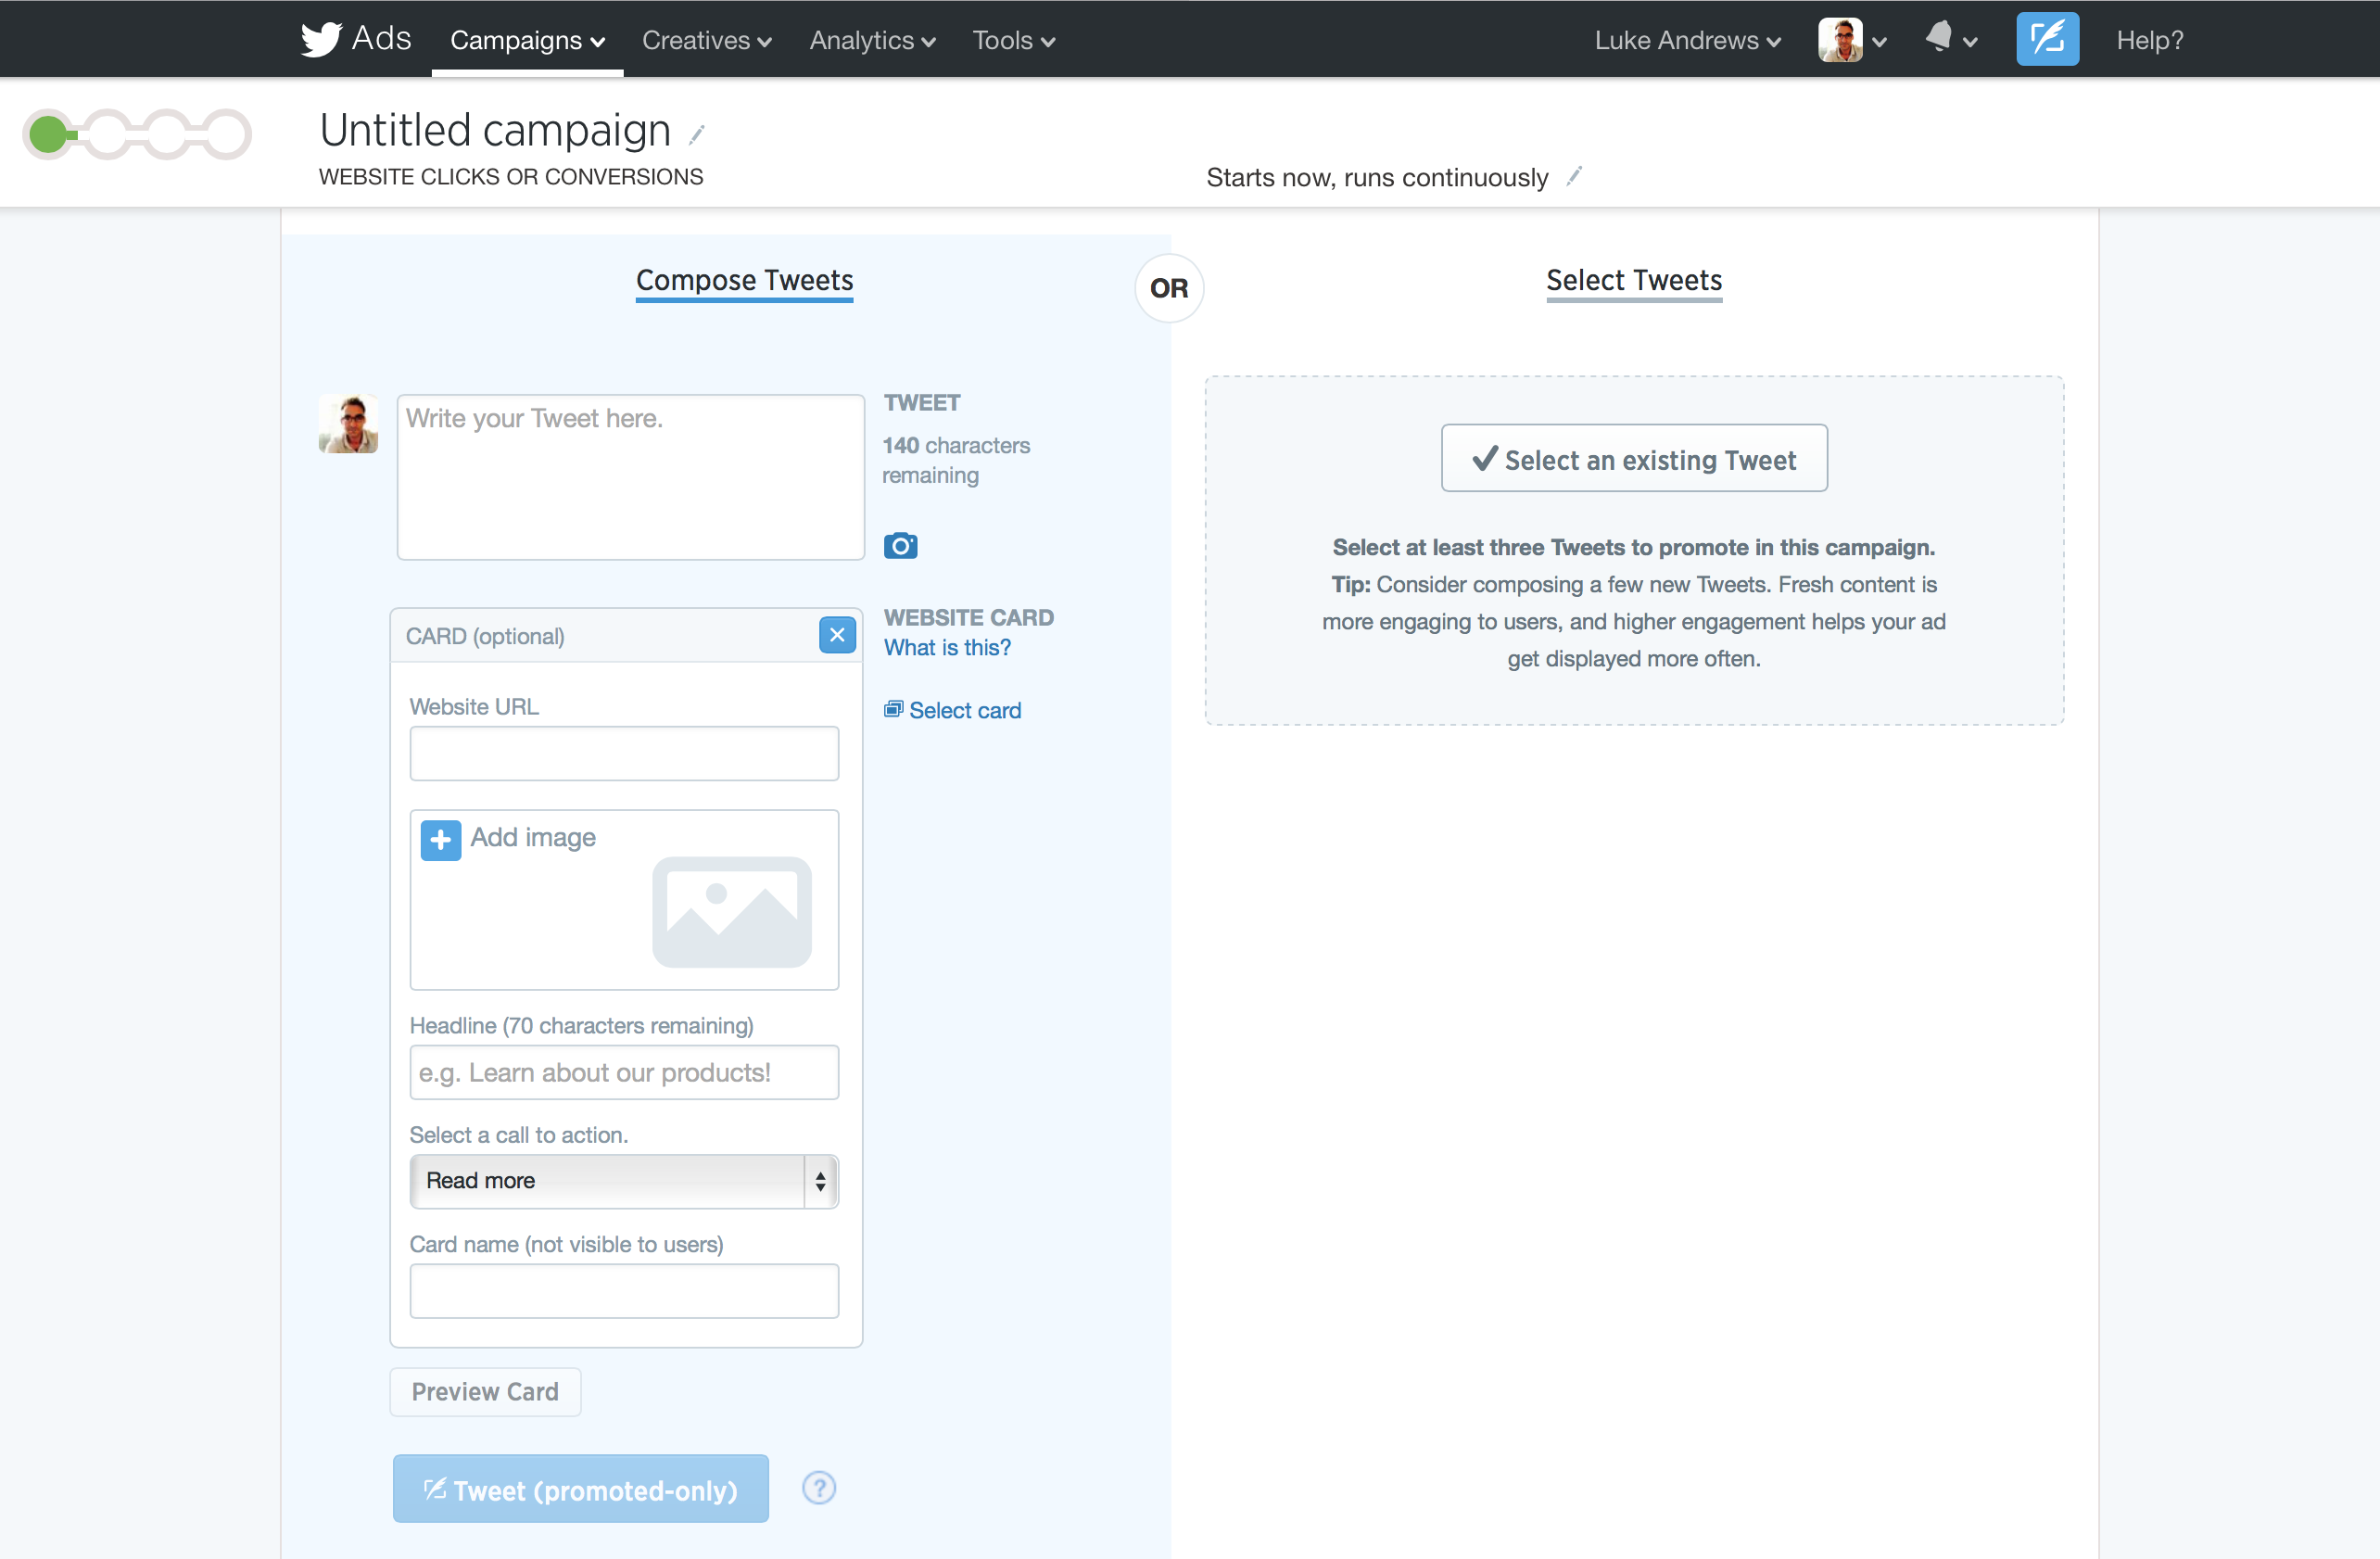Click Select an existing Tweet button
Viewport: 2380px width, 1559px height.
(1634, 459)
